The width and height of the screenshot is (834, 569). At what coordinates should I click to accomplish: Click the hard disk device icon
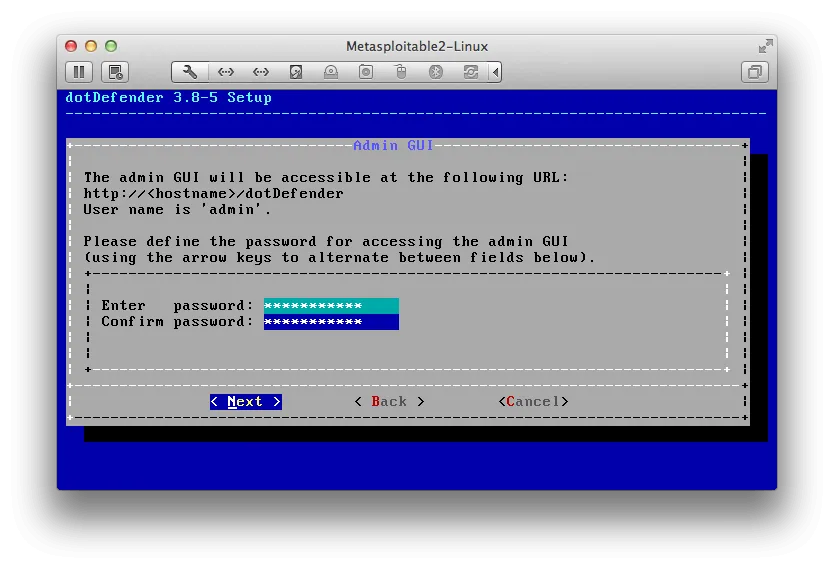[296, 72]
